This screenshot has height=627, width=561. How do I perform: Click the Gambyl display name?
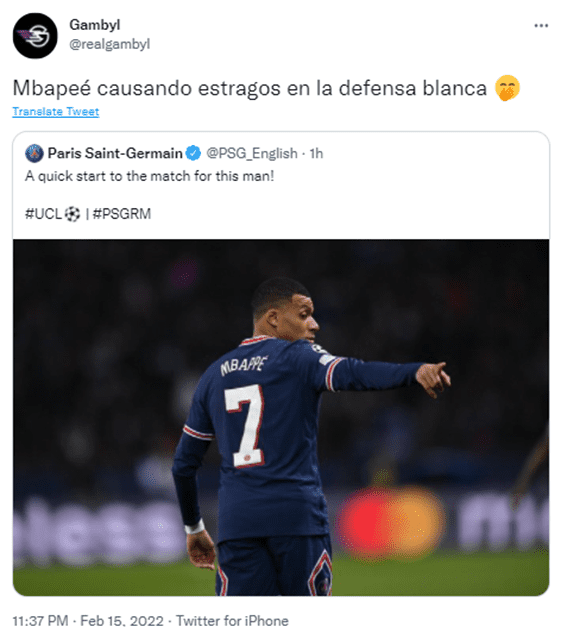click(x=95, y=25)
